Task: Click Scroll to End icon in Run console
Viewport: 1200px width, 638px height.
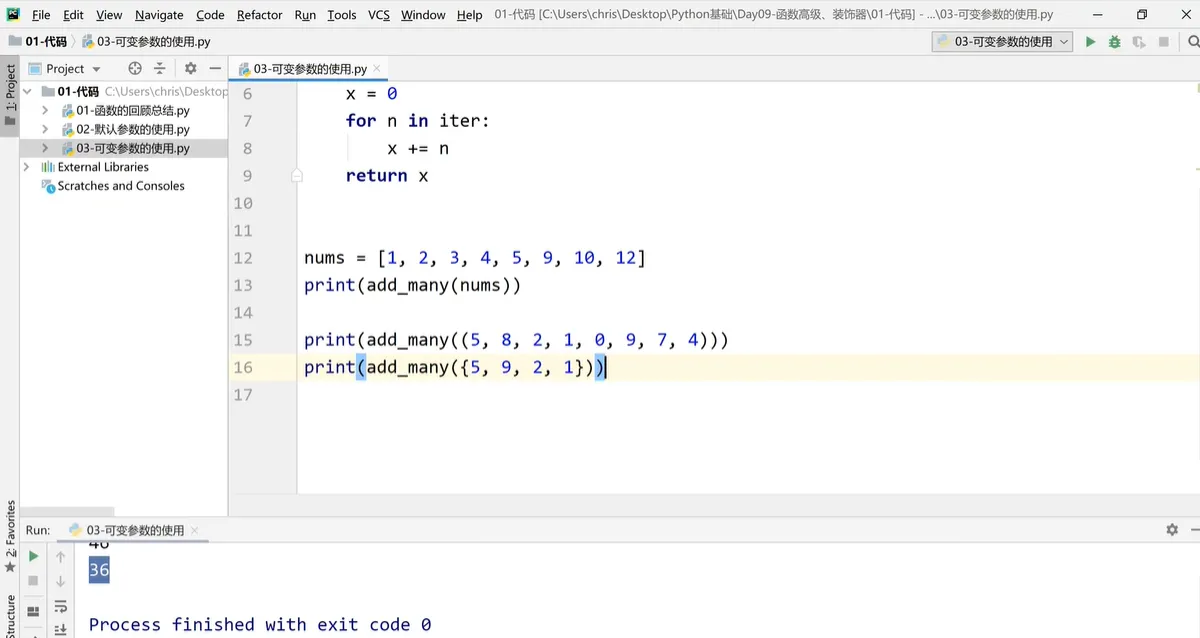Action: point(60,629)
